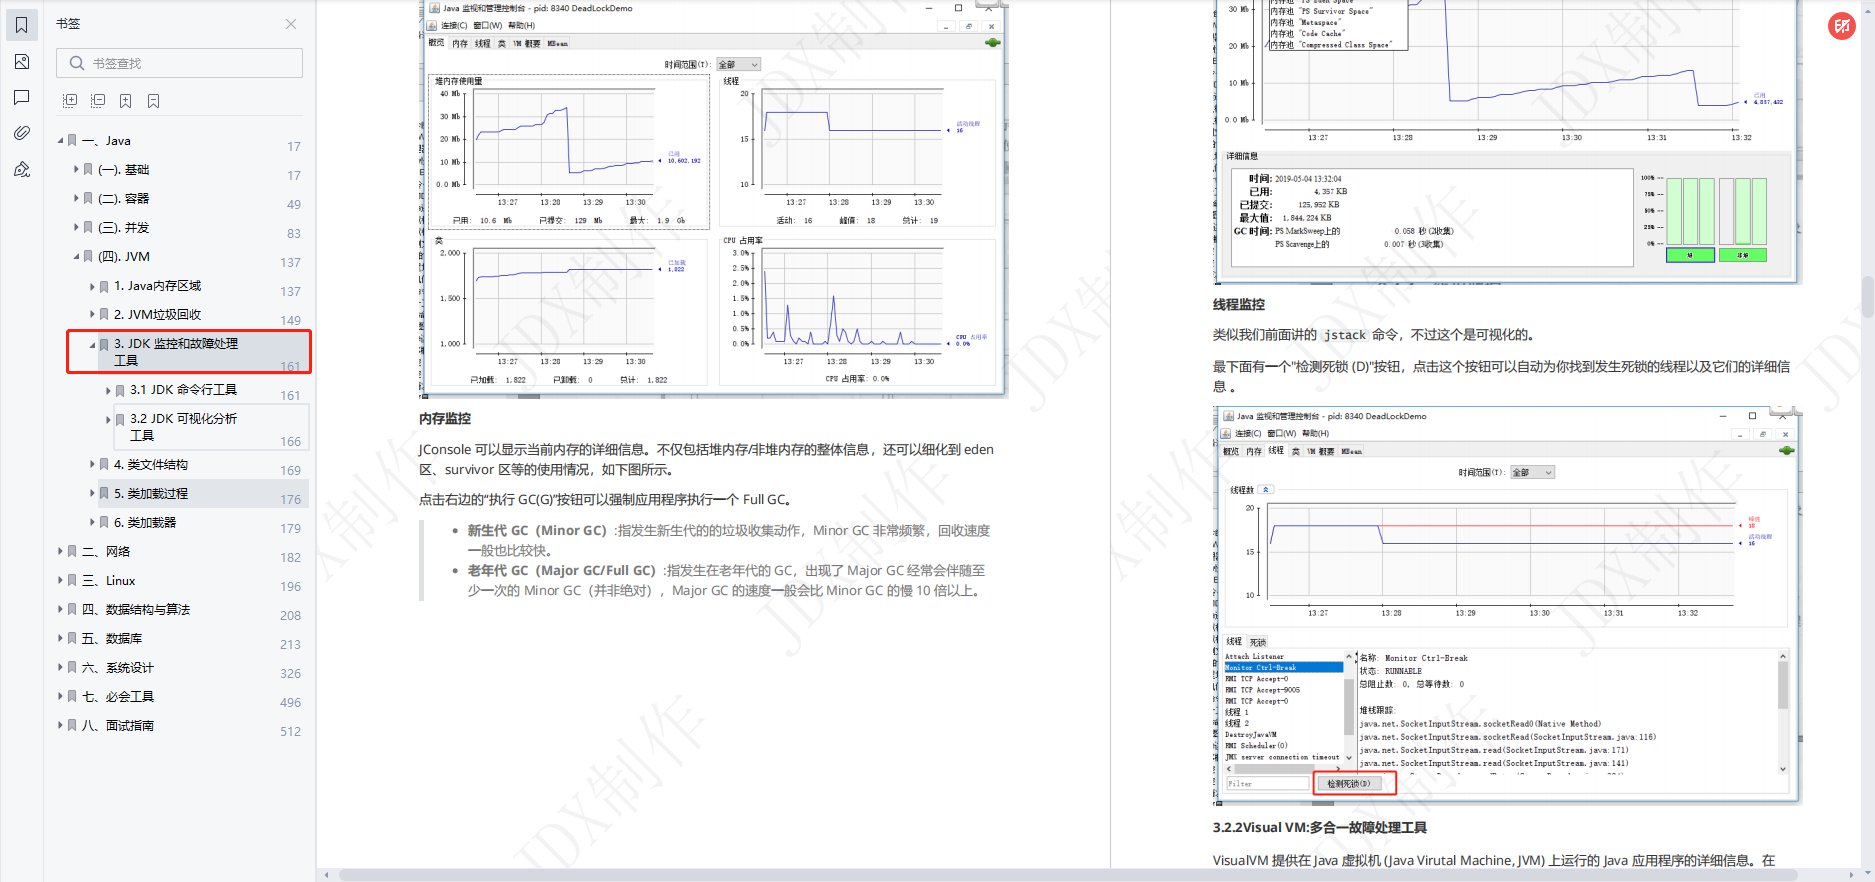Jump to bookmark (三). 并发
The height and width of the screenshot is (882, 1875).
[123, 228]
